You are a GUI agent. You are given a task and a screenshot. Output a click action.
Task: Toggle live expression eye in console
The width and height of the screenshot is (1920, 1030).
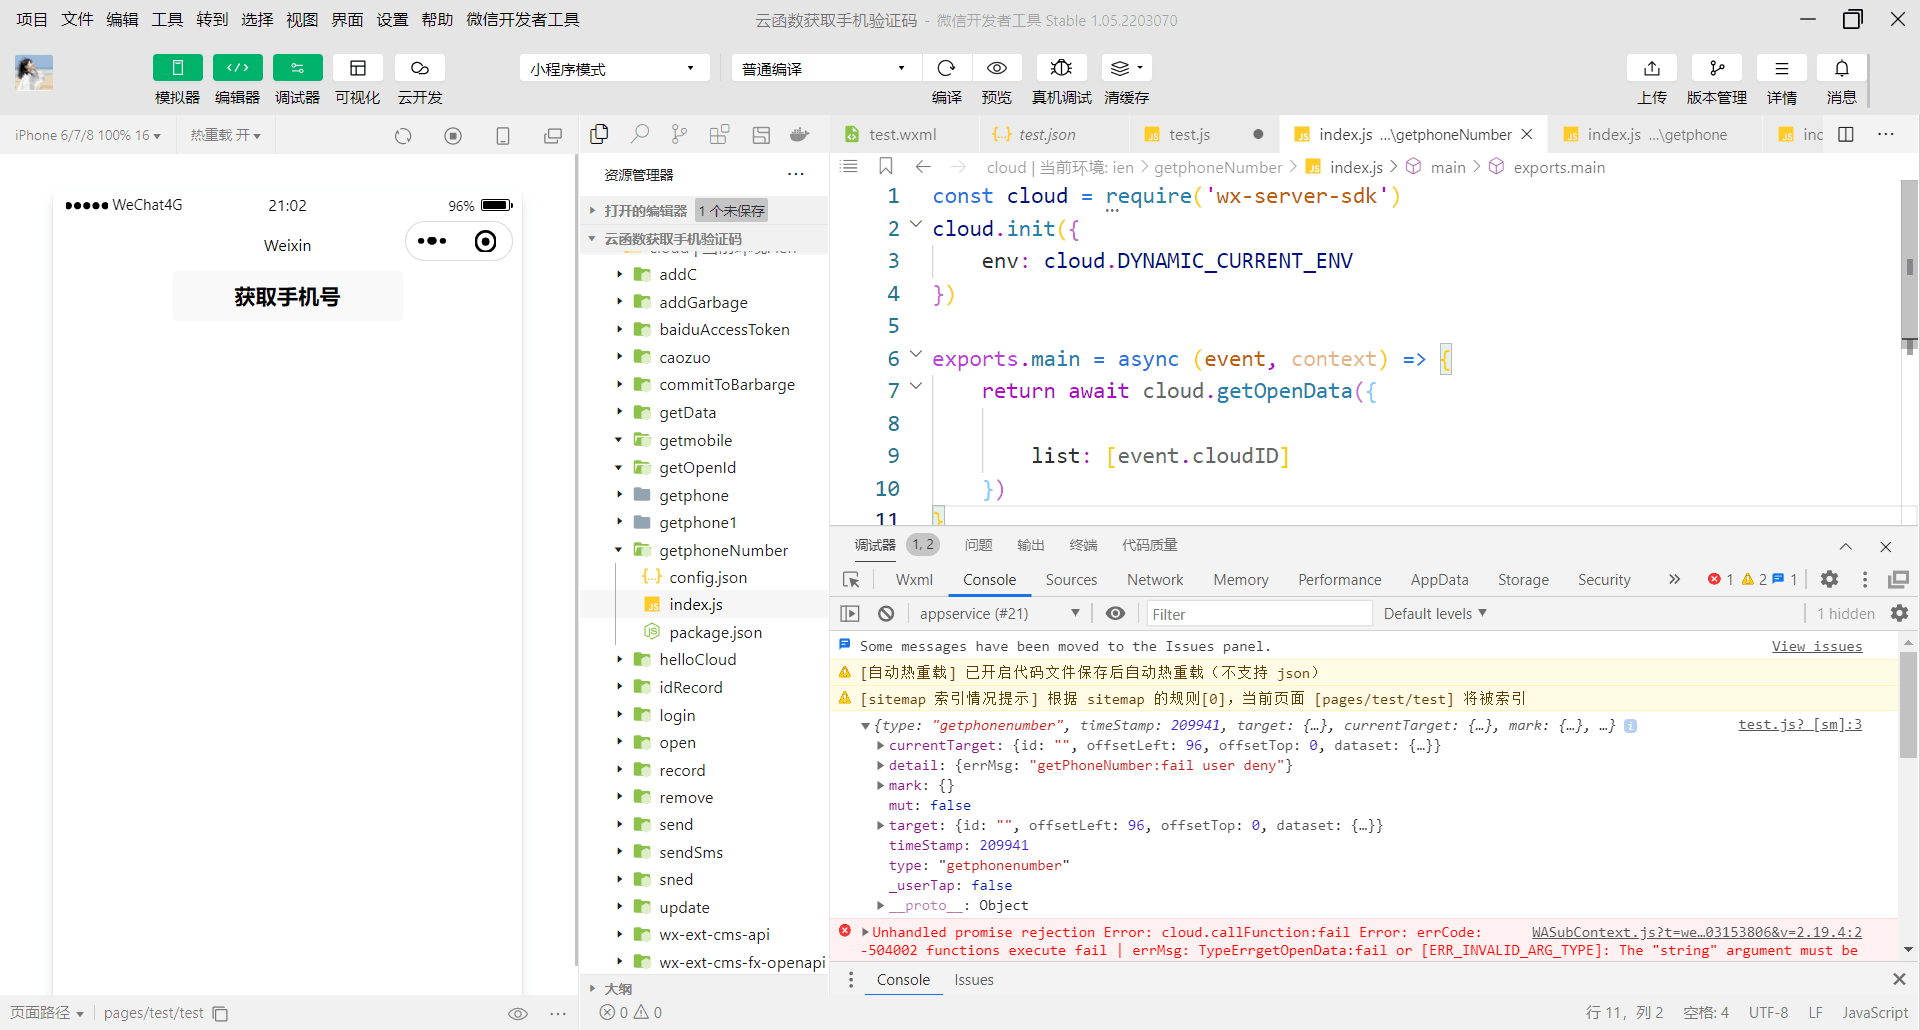pyautogui.click(x=1115, y=613)
